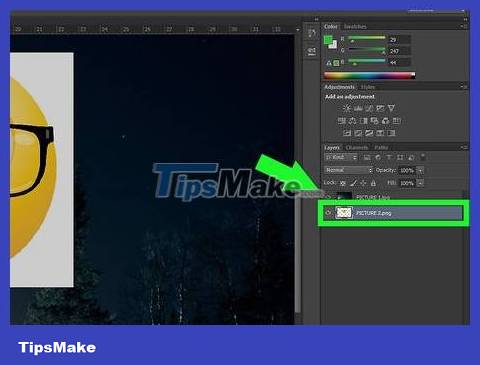The image size is (480, 365).
Task: Switch to the Color tab
Action: (x=331, y=26)
